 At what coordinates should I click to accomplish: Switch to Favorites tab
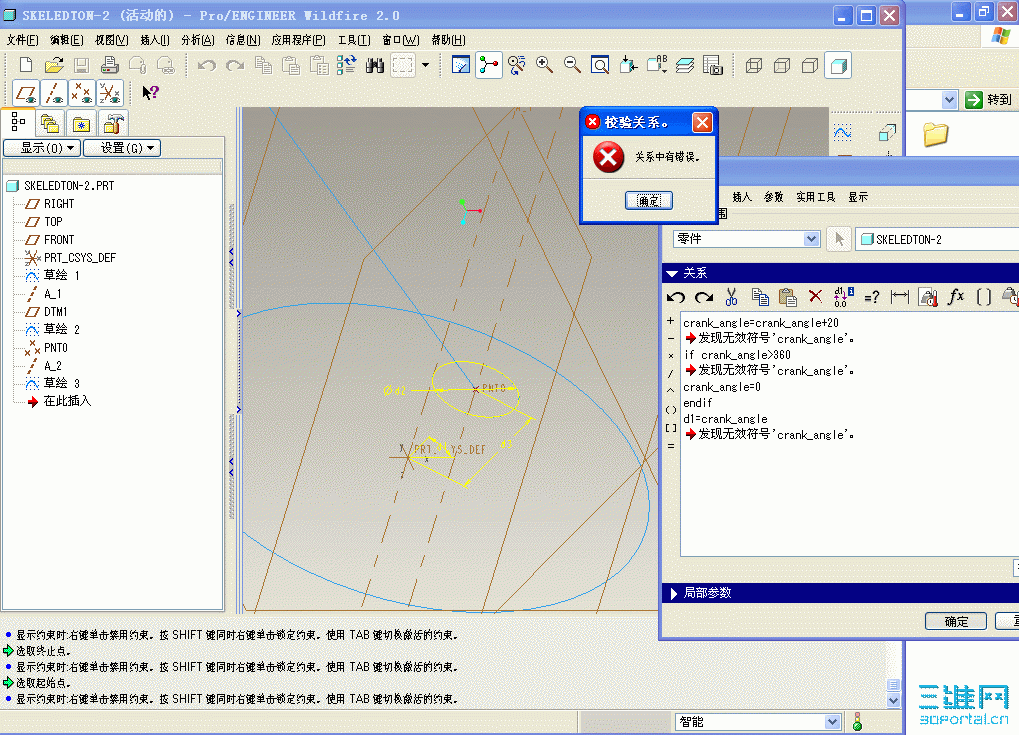(81, 123)
